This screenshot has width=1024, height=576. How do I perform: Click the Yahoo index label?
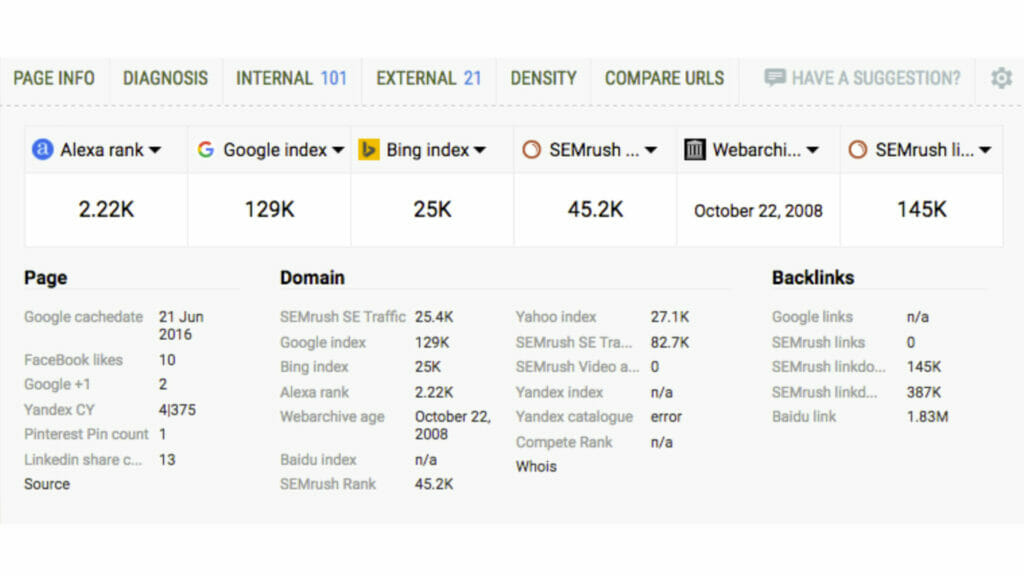[x=556, y=317]
